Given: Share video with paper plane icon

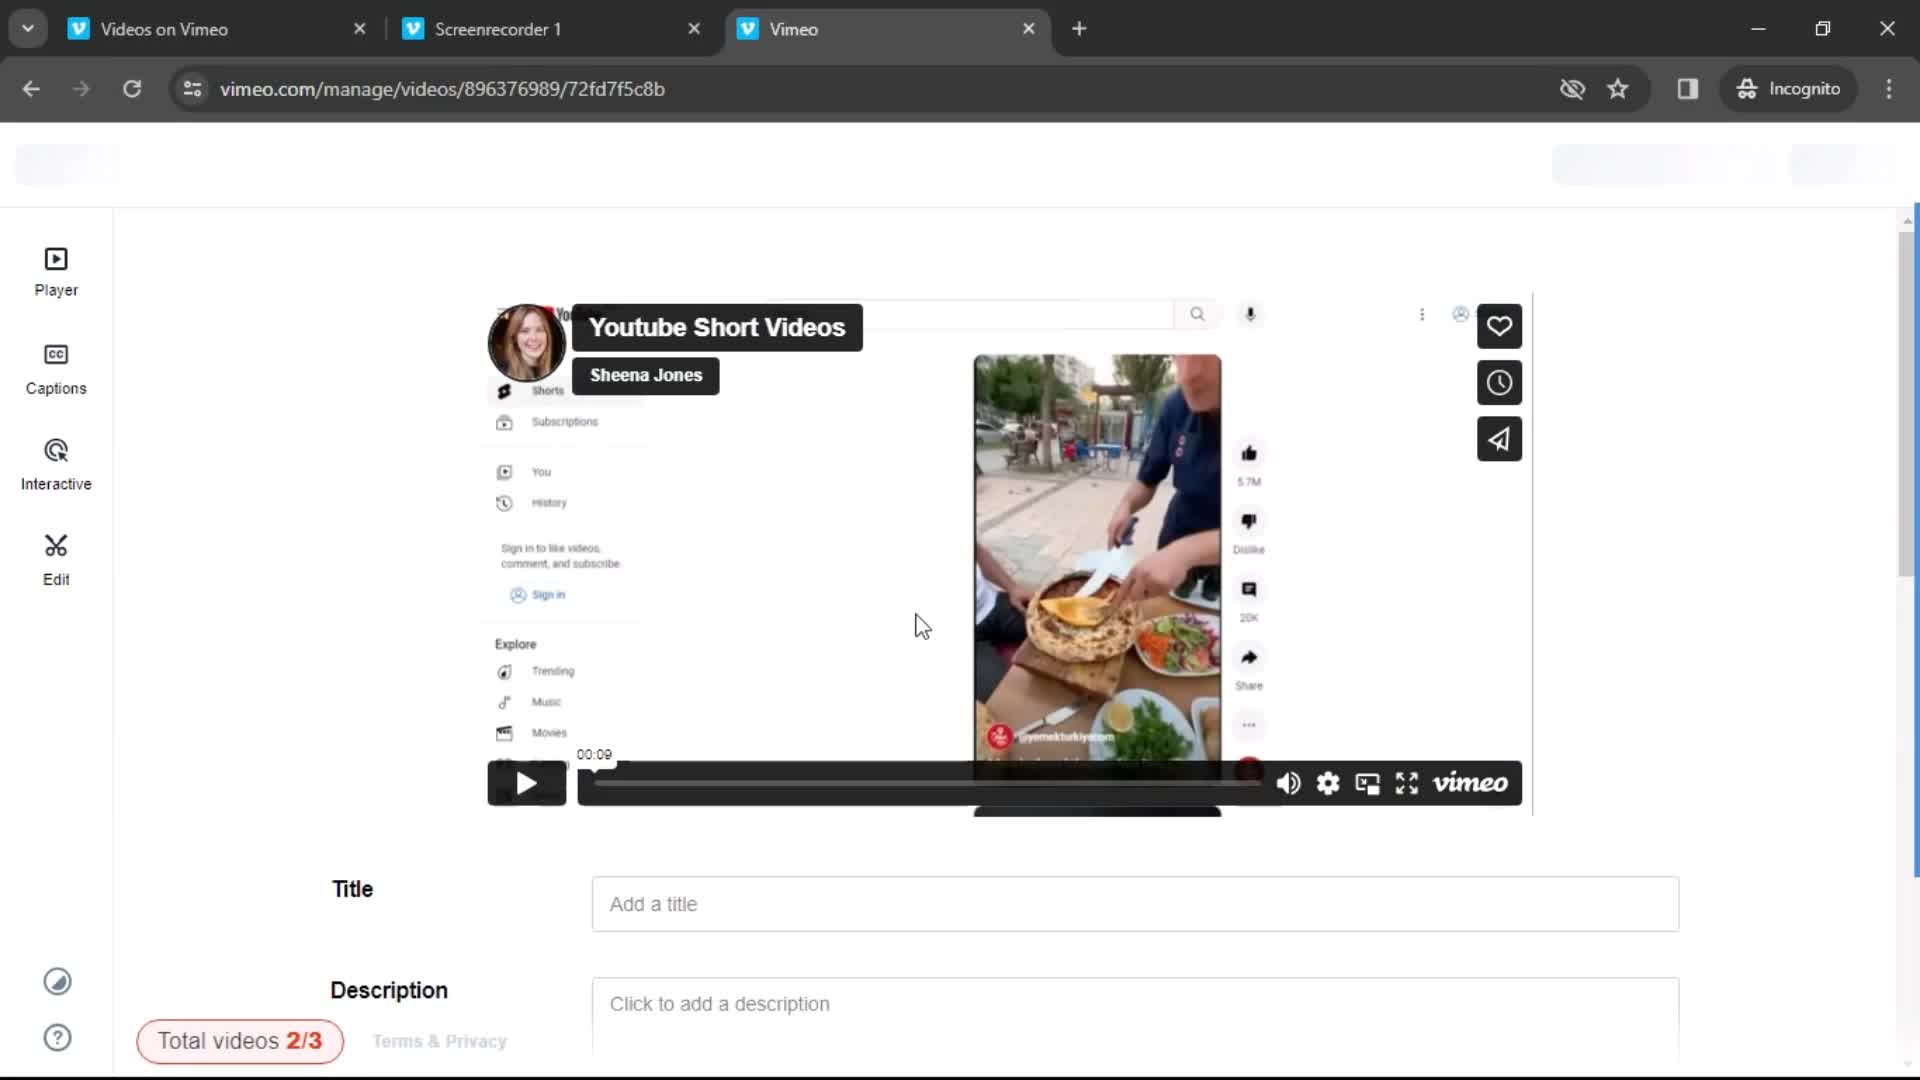Looking at the screenshot, I should 1499,439.
